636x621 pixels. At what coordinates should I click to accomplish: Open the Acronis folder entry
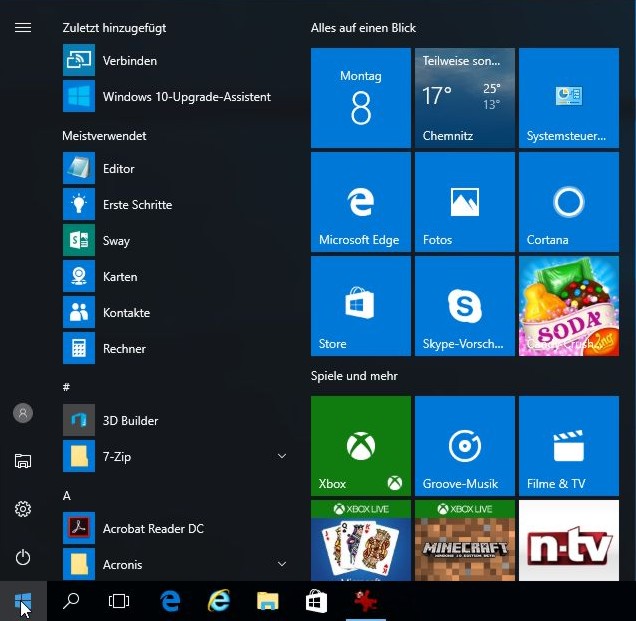point(176,564)
